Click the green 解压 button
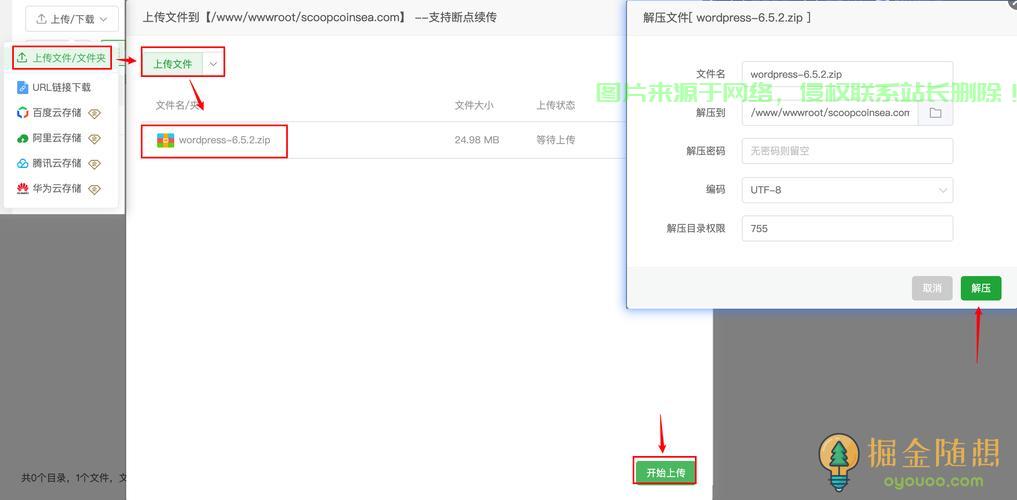This screenshot has height=500, width=1017. (981, 288)
